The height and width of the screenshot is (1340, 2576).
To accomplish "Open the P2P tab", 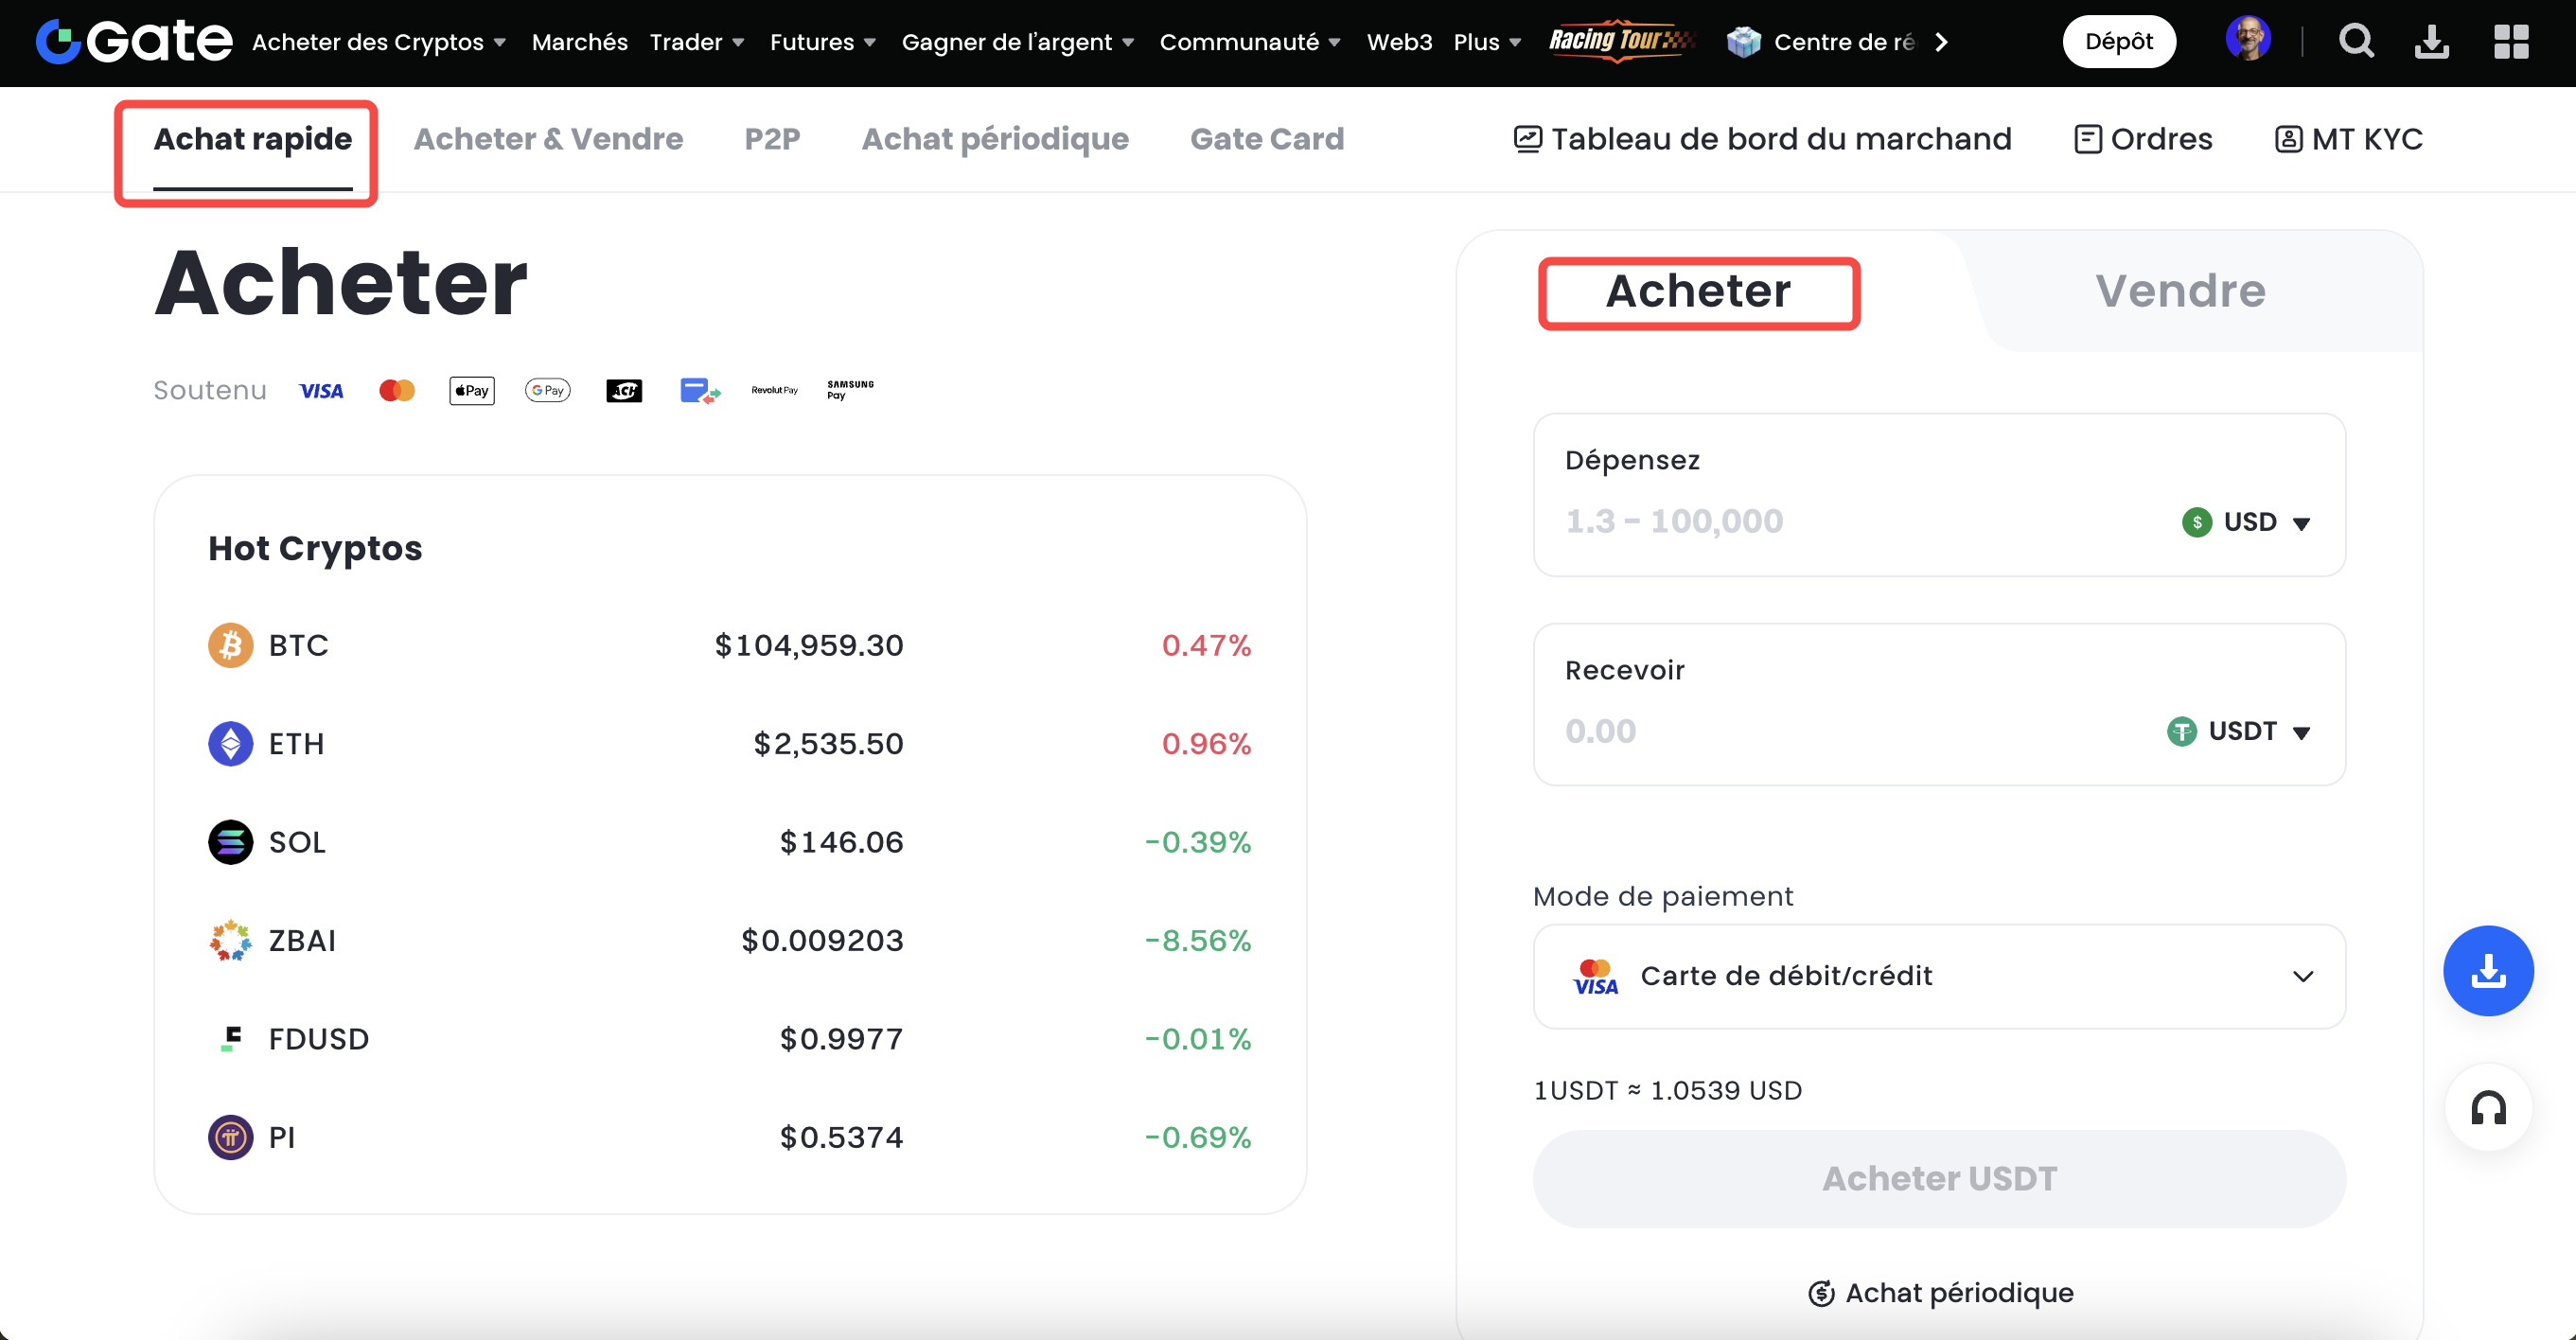I will (x=772, y=139).
